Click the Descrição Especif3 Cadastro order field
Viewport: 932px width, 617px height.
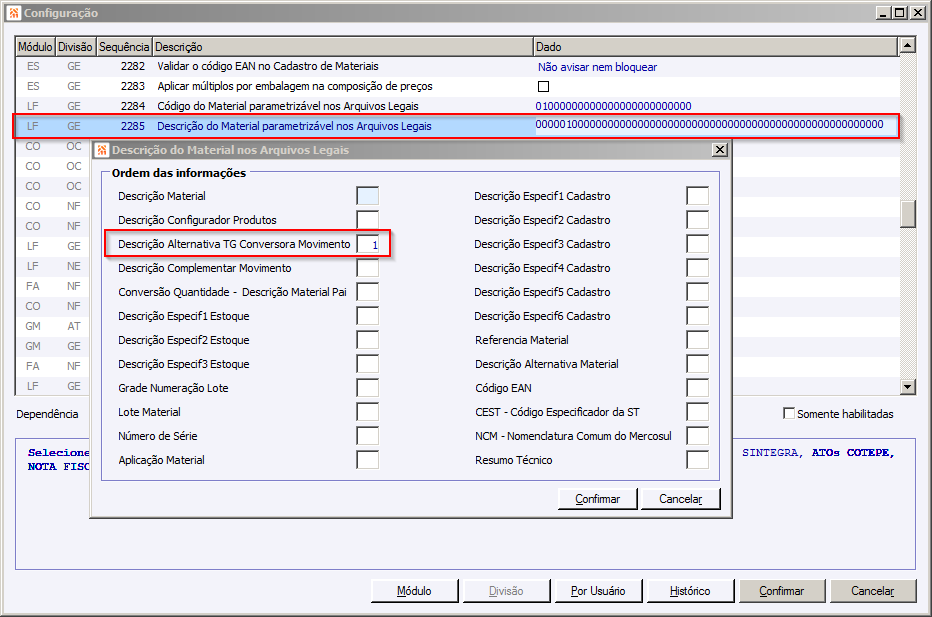pos(697,244)
